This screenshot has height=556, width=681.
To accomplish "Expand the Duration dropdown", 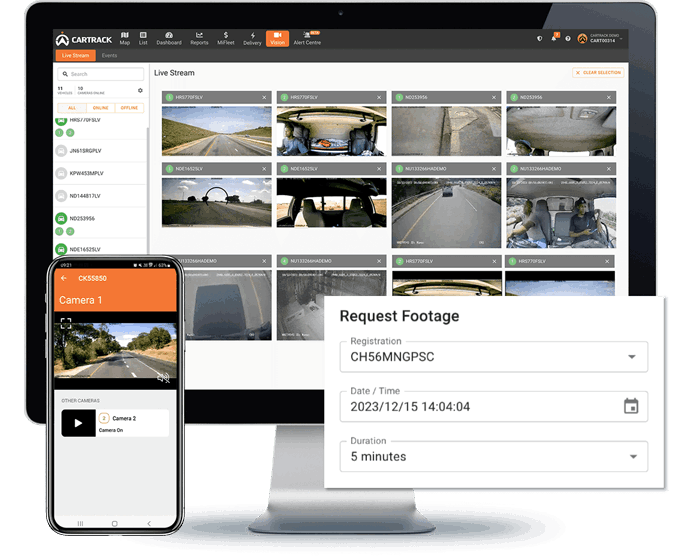I will 630,456.
